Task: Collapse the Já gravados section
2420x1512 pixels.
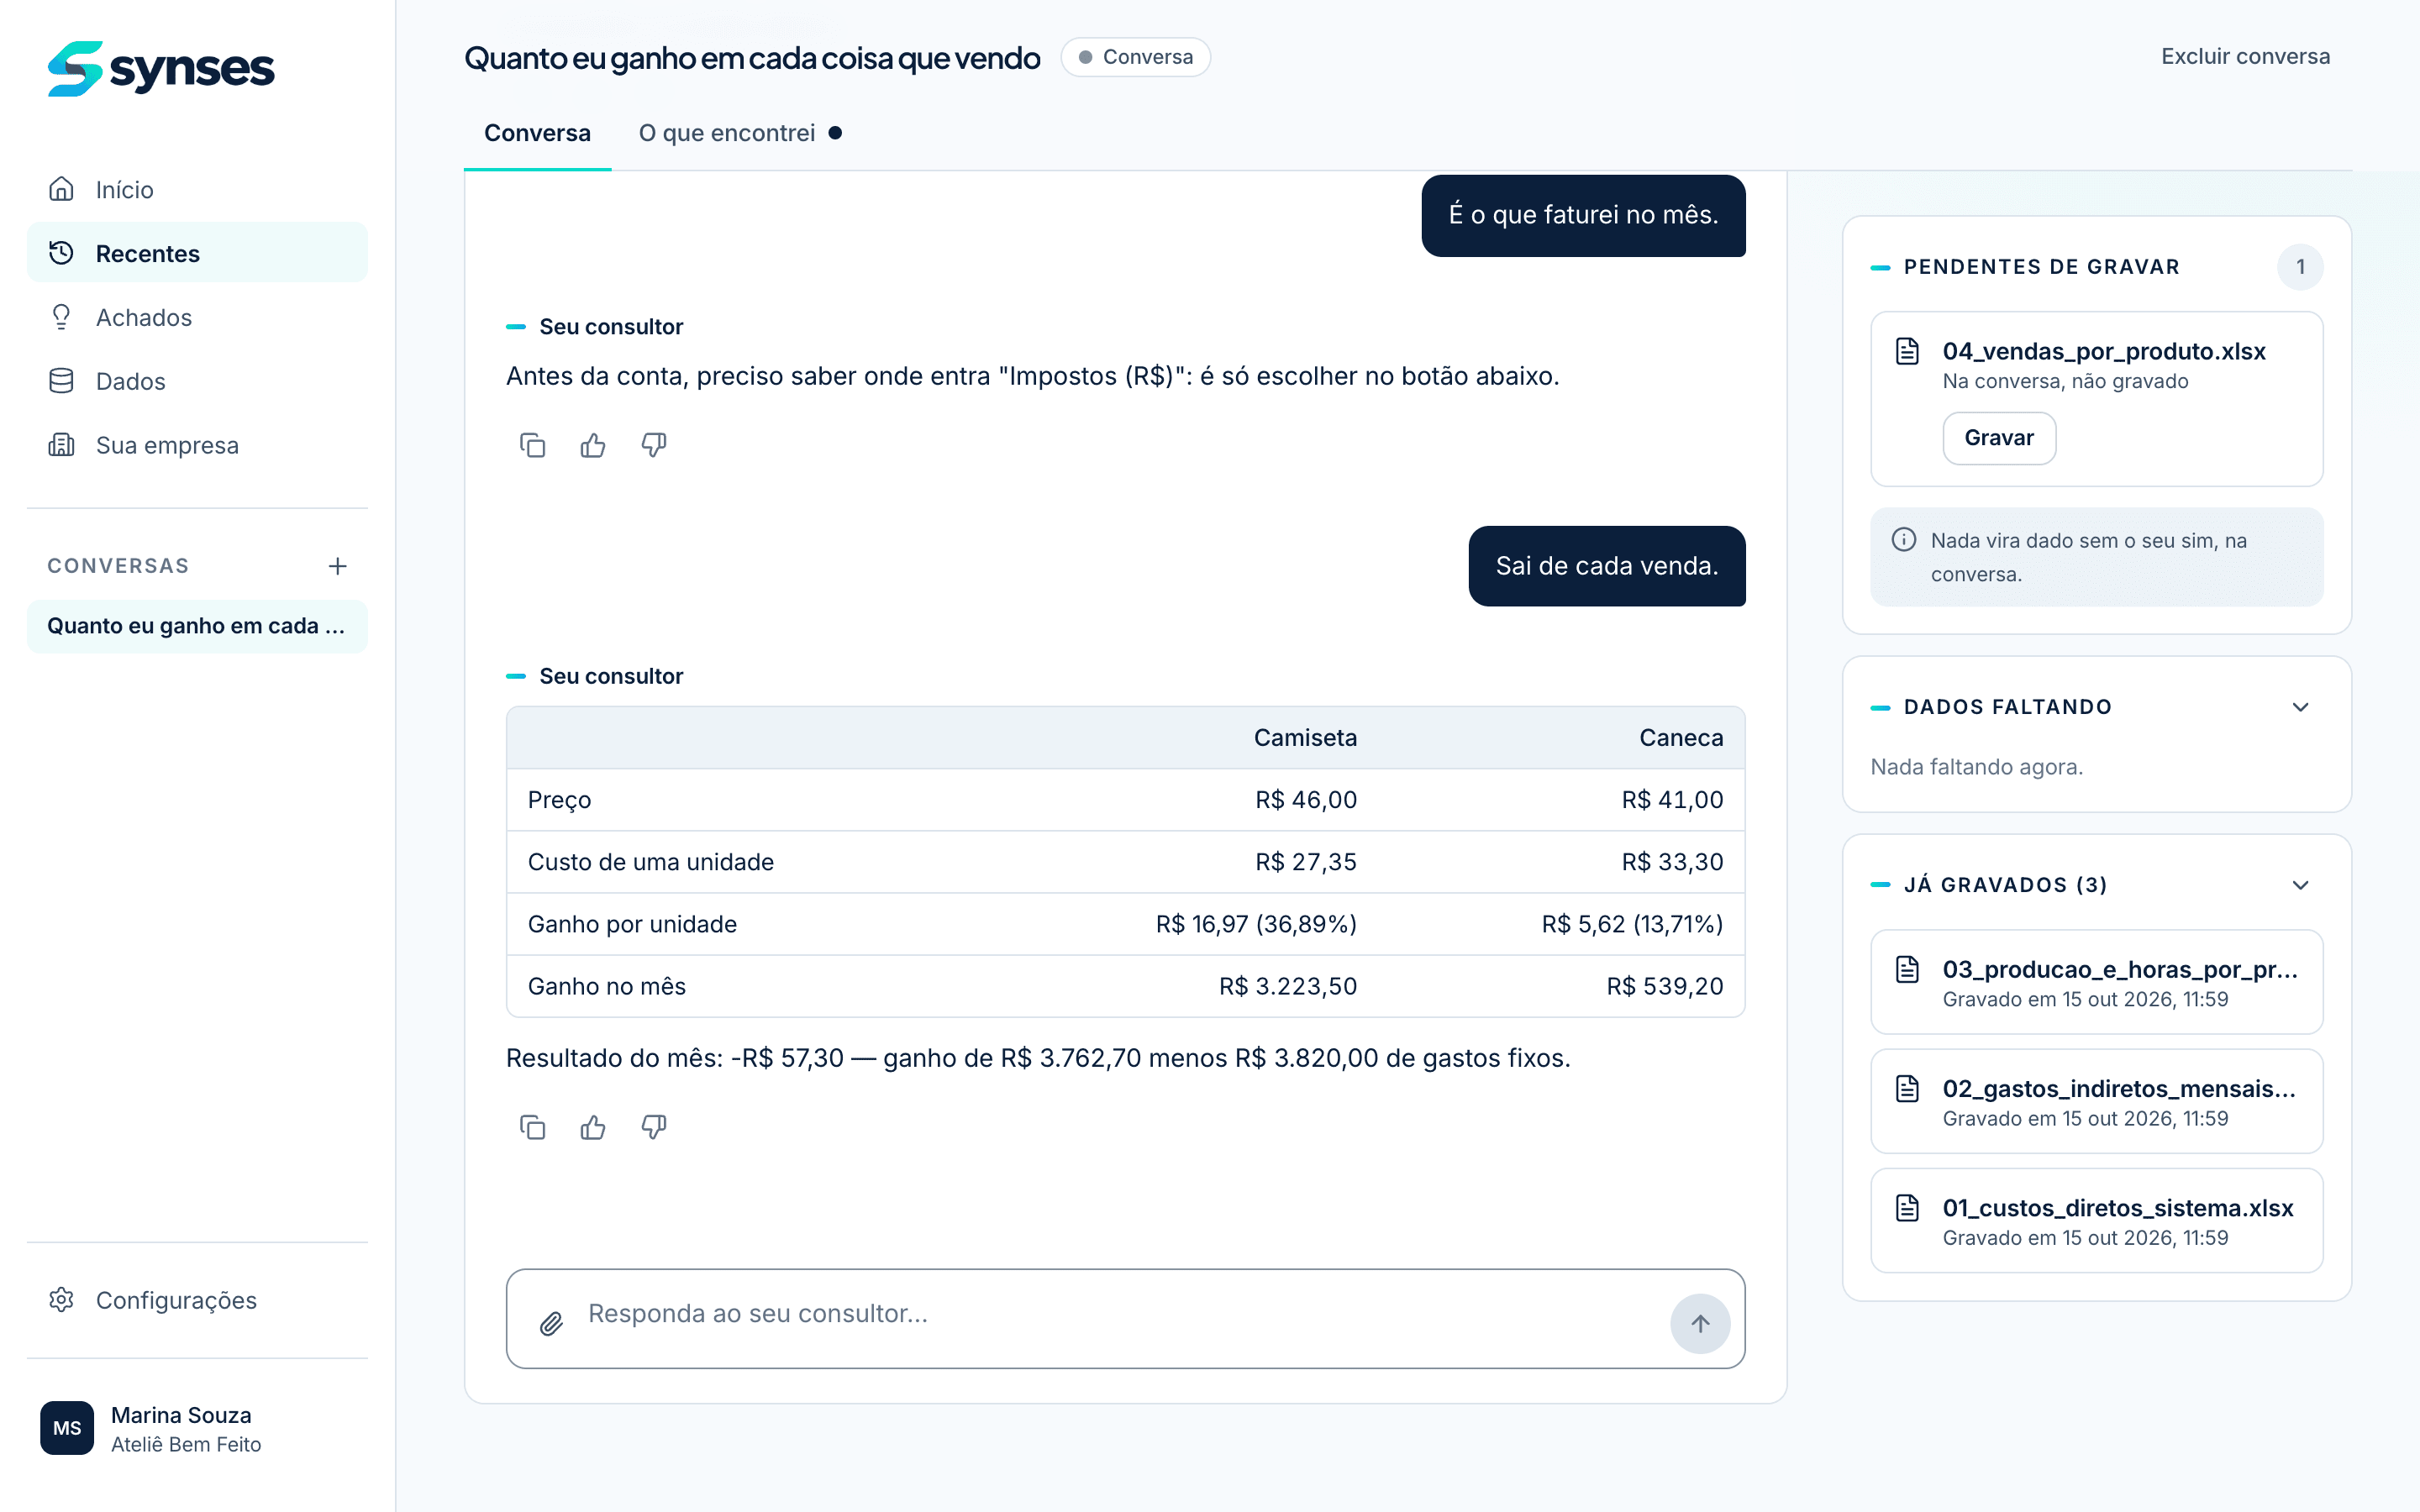Action: tap(2300, 885)
